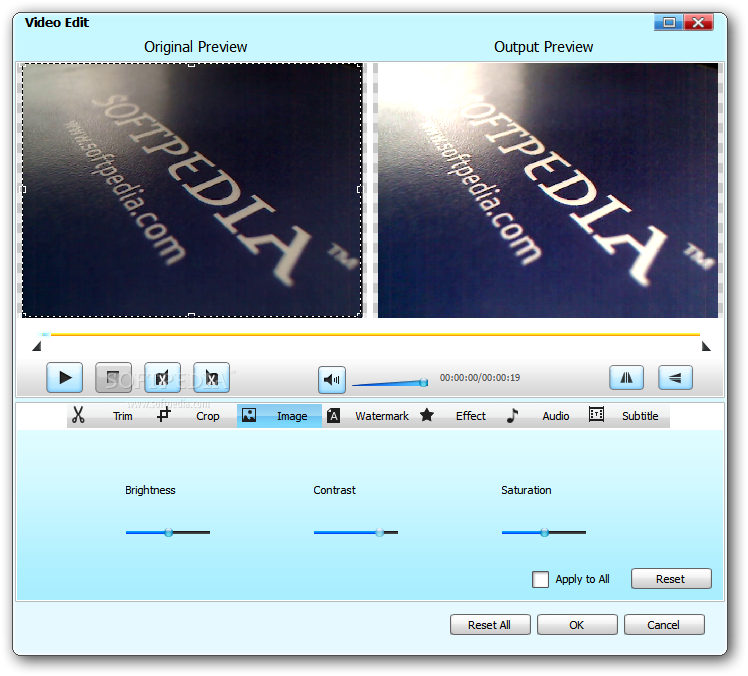Click the Subtitle filmstrip icon
The height and width of the screenshot is (676, 748).
[x=596, y=414]
